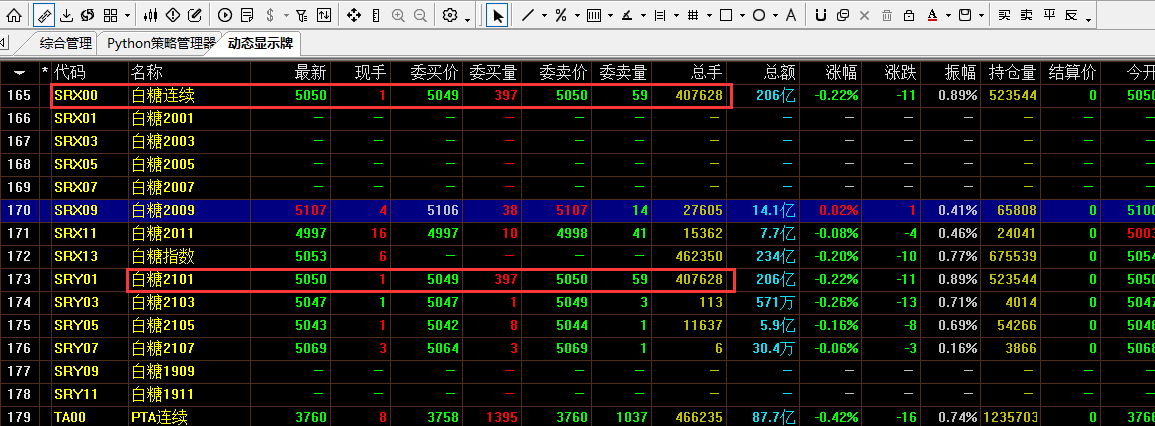Screen dimensions: 1155x426
Task: Select the line drawing tool
Action: click(x=528, y=15)
